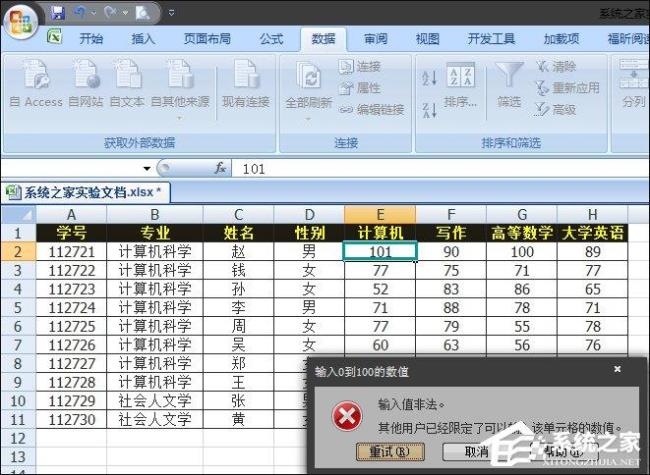Select column A header

click(71, 215)
